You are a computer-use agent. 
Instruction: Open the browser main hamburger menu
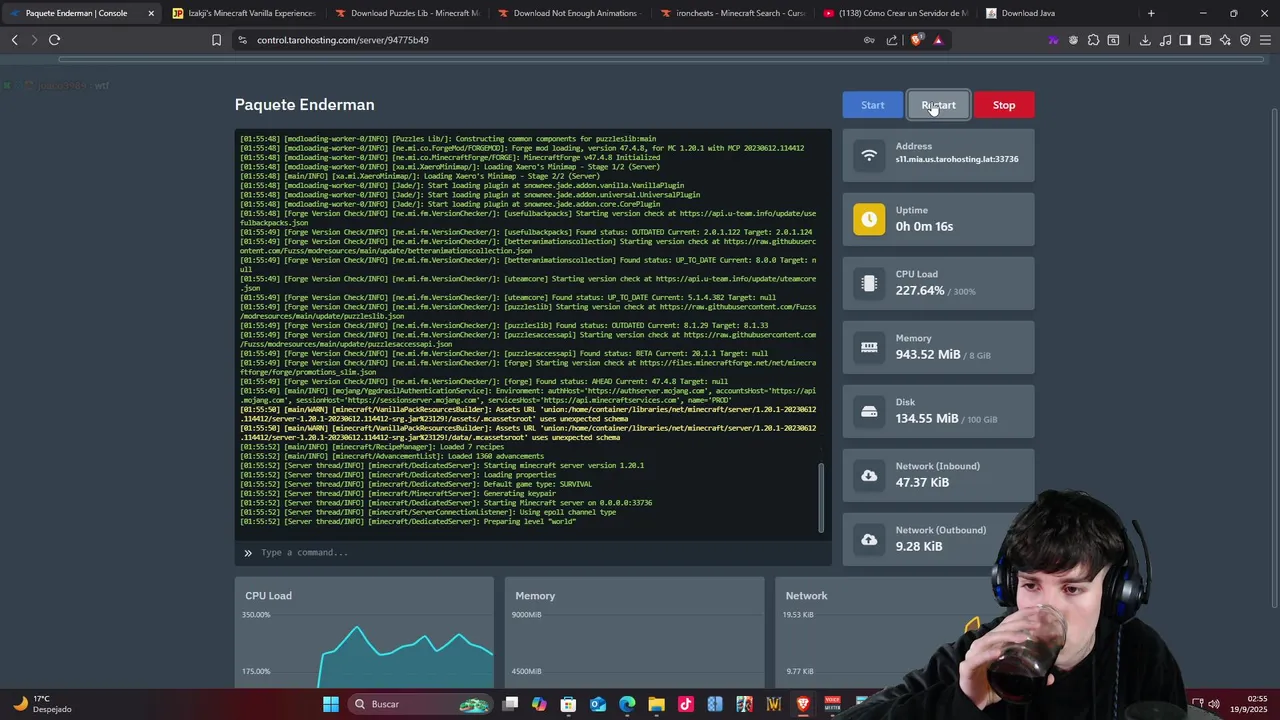pyautogui.click(x=1265, y=40)
